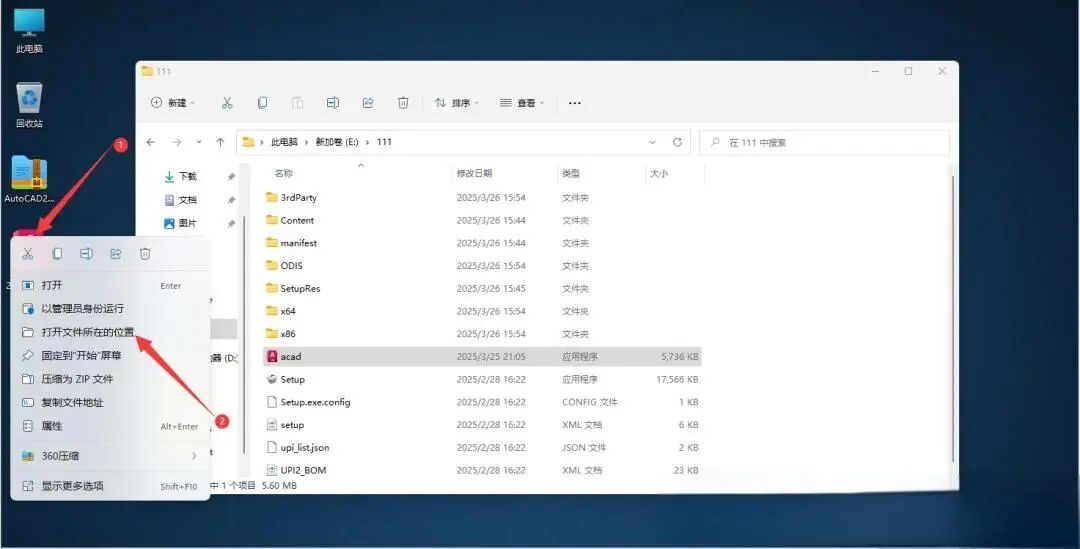Click Rename icon in Explorer toolbar

click(333, 103)
